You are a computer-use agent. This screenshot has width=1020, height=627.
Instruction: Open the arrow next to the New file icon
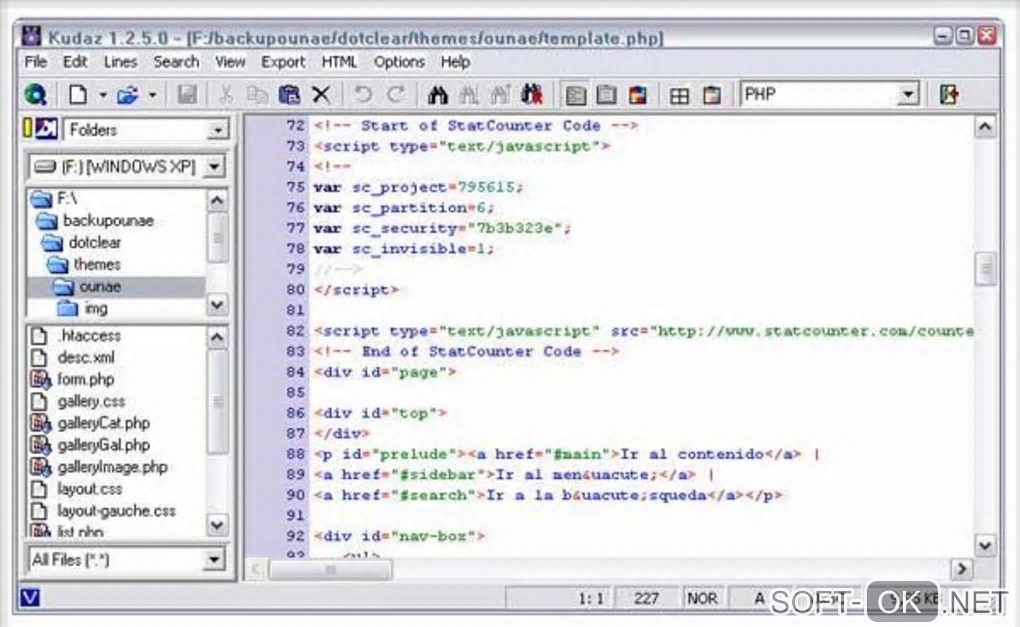pos(103,96)
